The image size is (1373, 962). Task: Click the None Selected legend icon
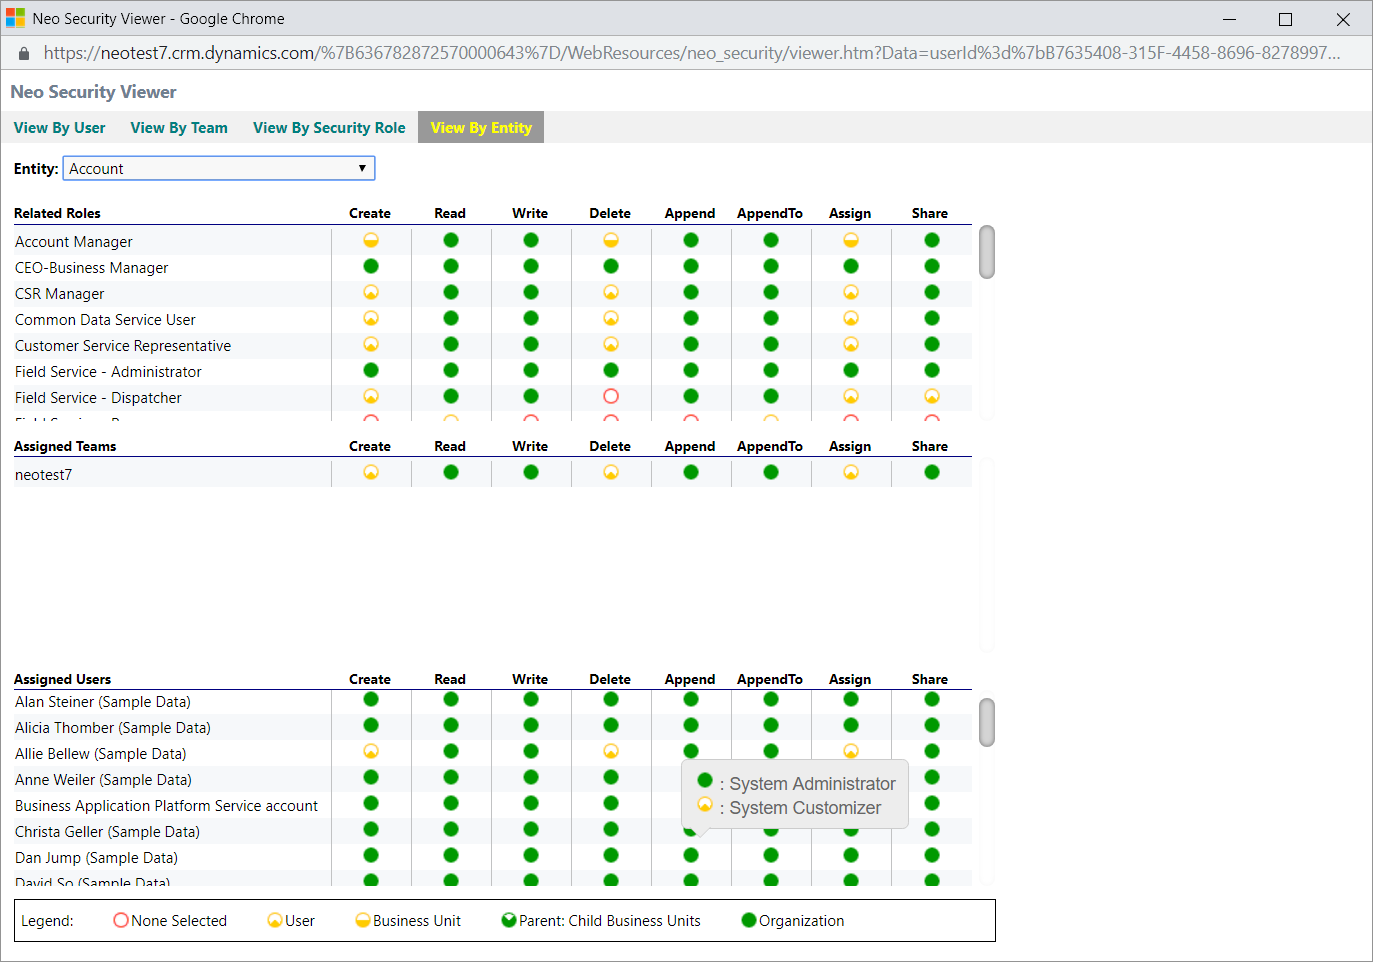[x=121, y=920]
